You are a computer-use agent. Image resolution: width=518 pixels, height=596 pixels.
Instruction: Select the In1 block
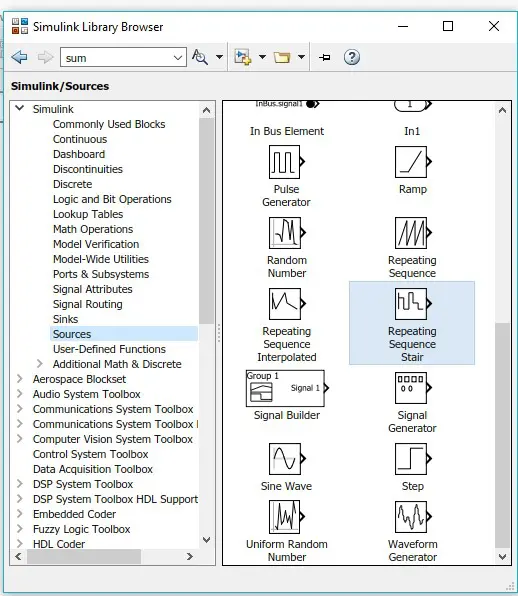[x=412, y=119]
